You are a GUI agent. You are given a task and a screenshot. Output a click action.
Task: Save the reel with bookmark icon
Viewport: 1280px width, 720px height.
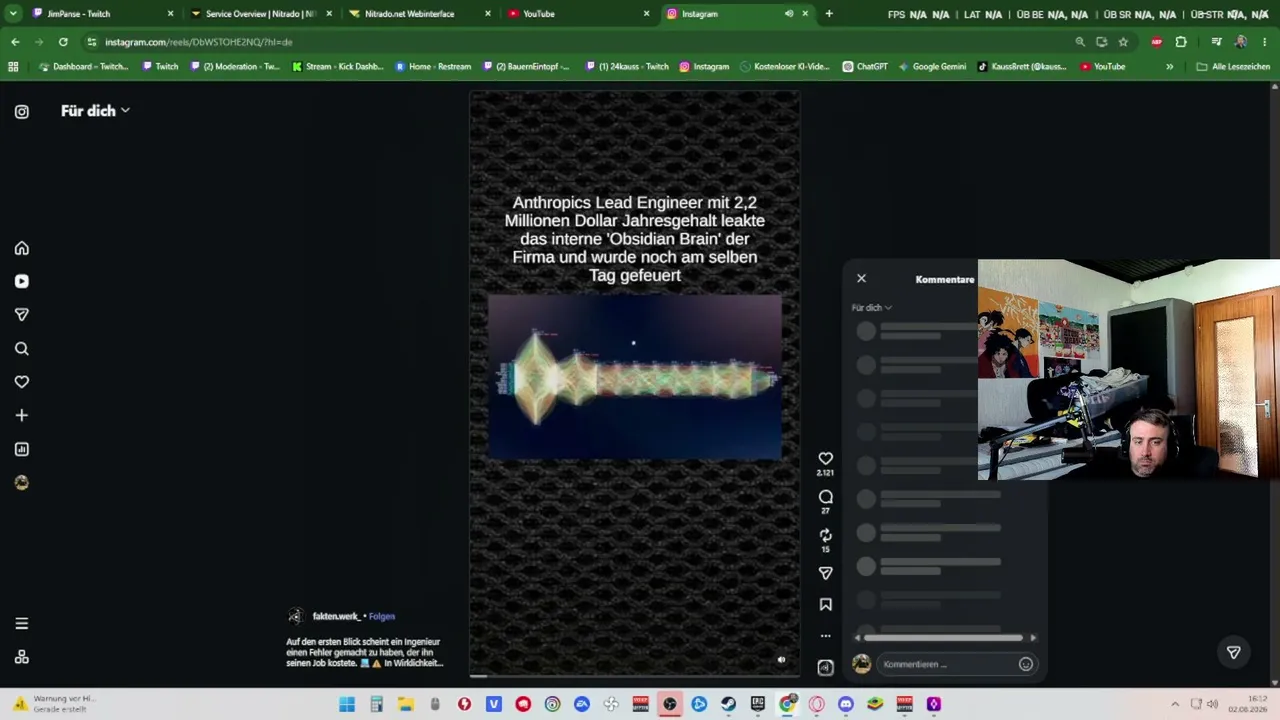[x=826, y=604]
